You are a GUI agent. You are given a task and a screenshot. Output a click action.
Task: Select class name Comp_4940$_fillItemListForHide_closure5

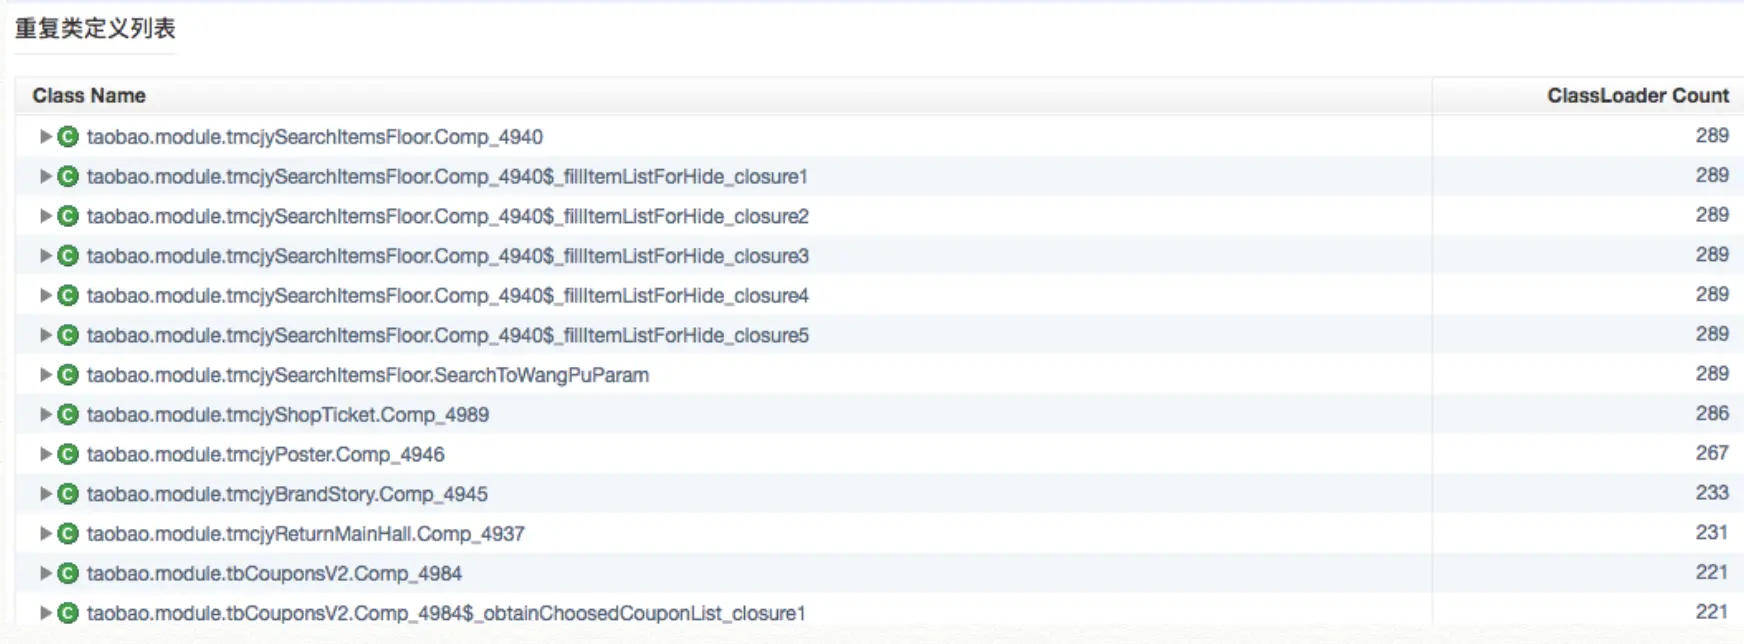coord(448,336)
